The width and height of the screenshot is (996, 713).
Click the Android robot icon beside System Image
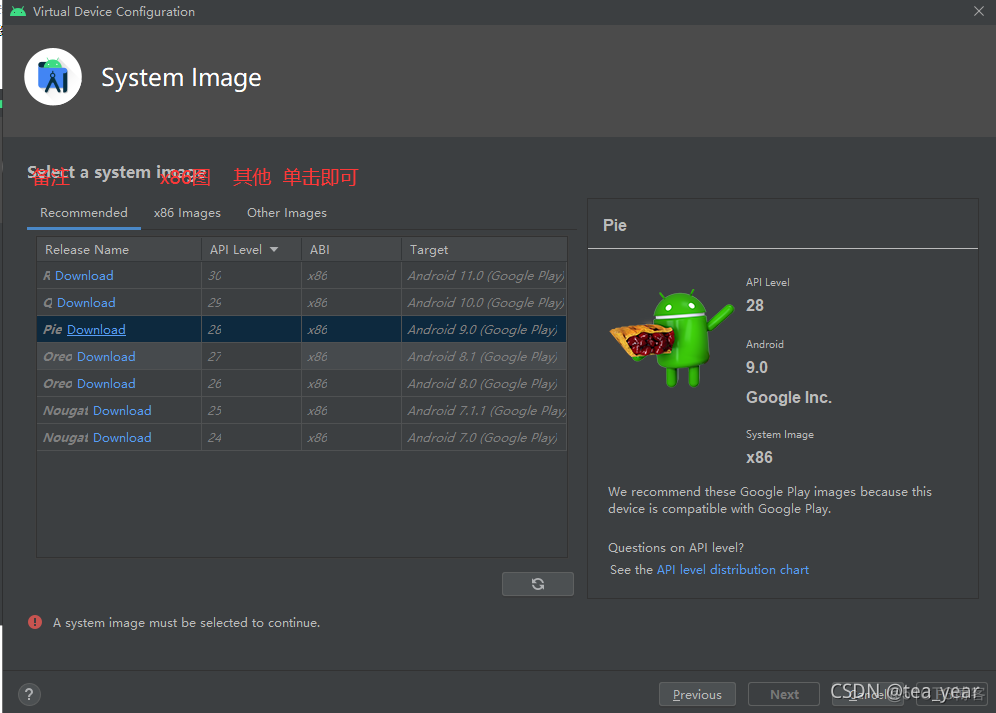pos(52,76)
